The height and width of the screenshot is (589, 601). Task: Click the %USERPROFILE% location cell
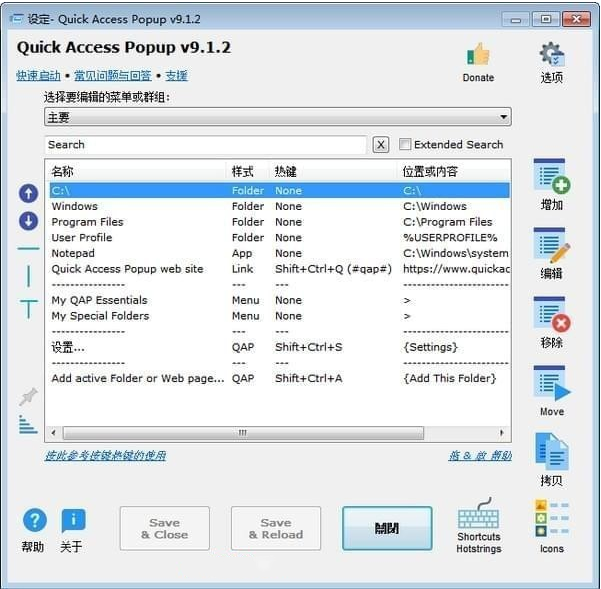tap(450, 238)
